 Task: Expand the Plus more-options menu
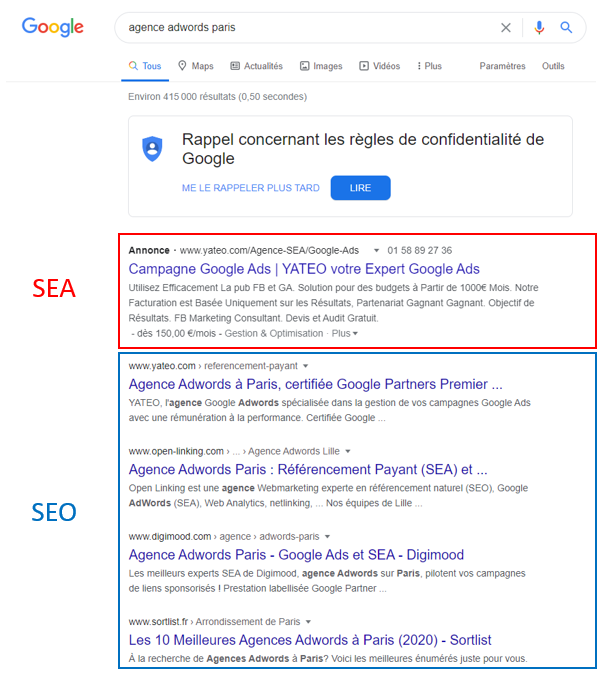pos(429,66)
